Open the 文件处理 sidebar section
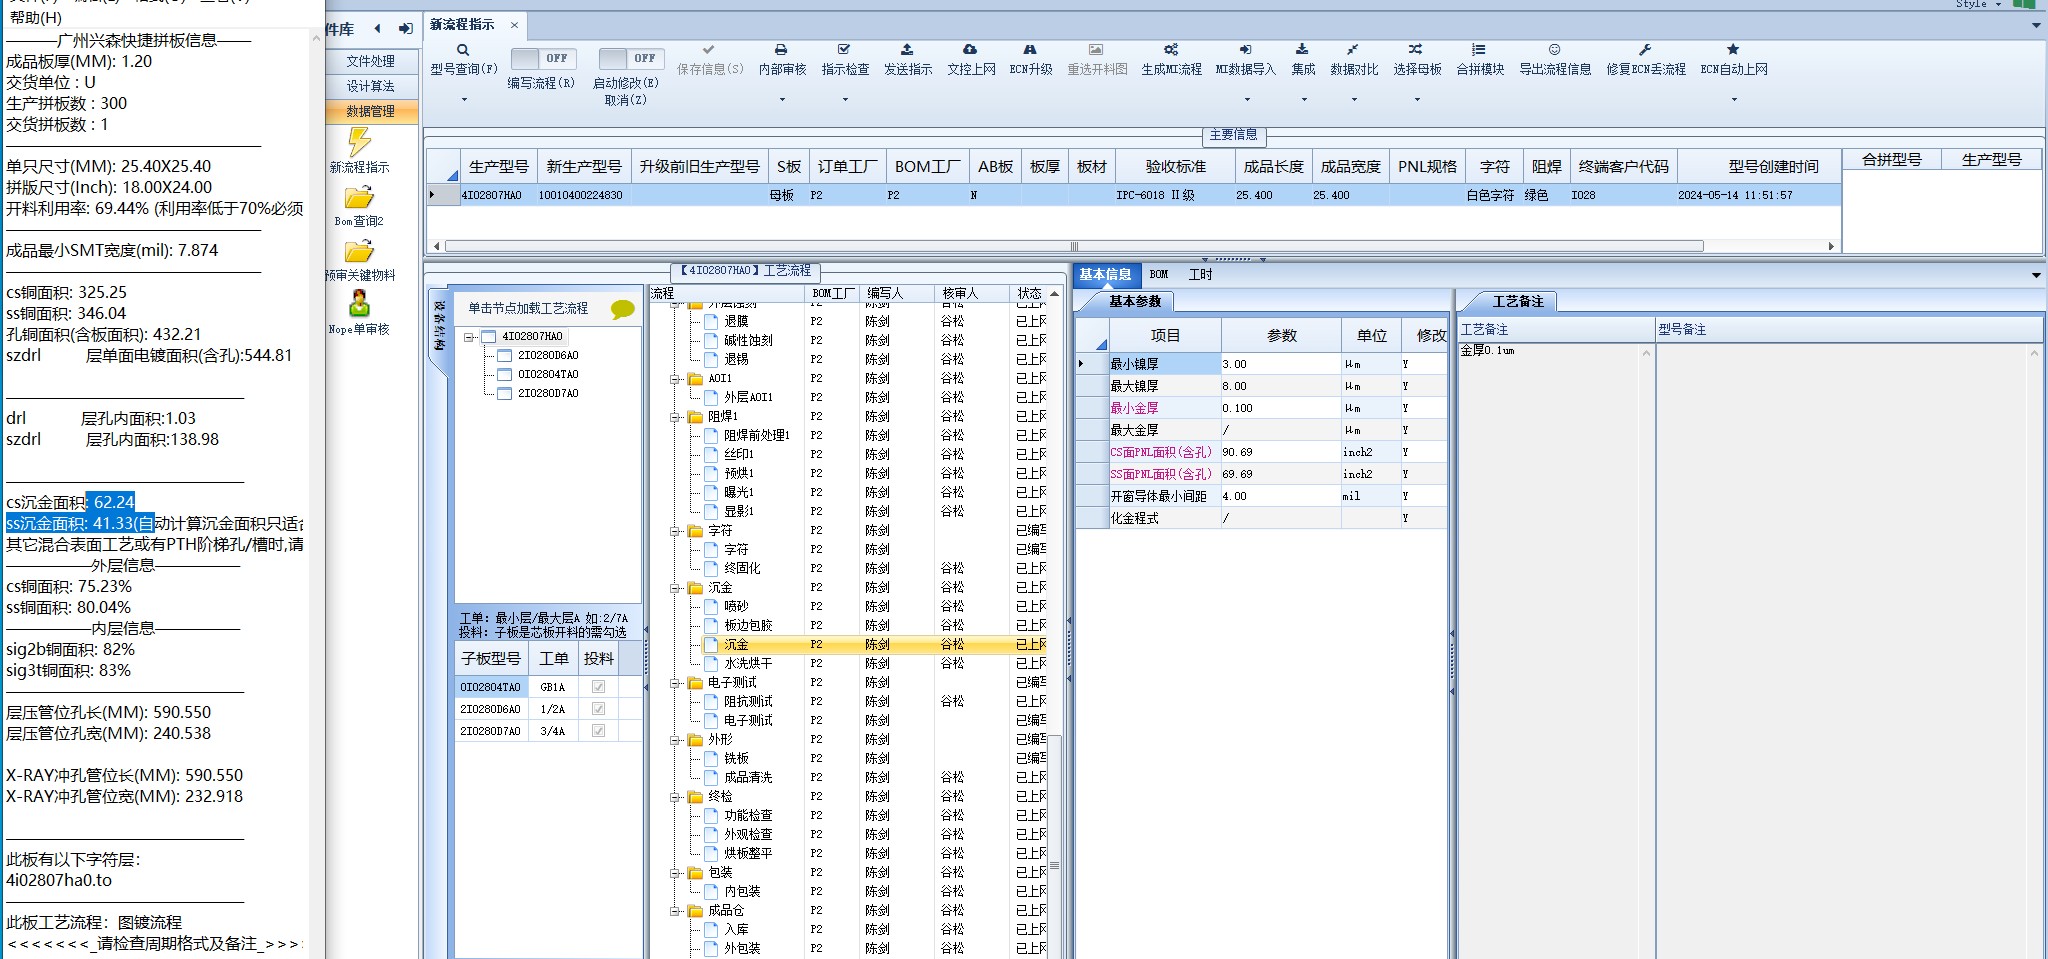Image resolution: width=2048 pixels, height=959 pixels. point(371,62)
